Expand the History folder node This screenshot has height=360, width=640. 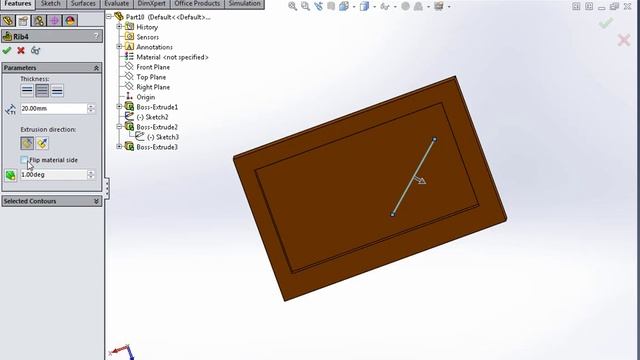coord(119,27)
